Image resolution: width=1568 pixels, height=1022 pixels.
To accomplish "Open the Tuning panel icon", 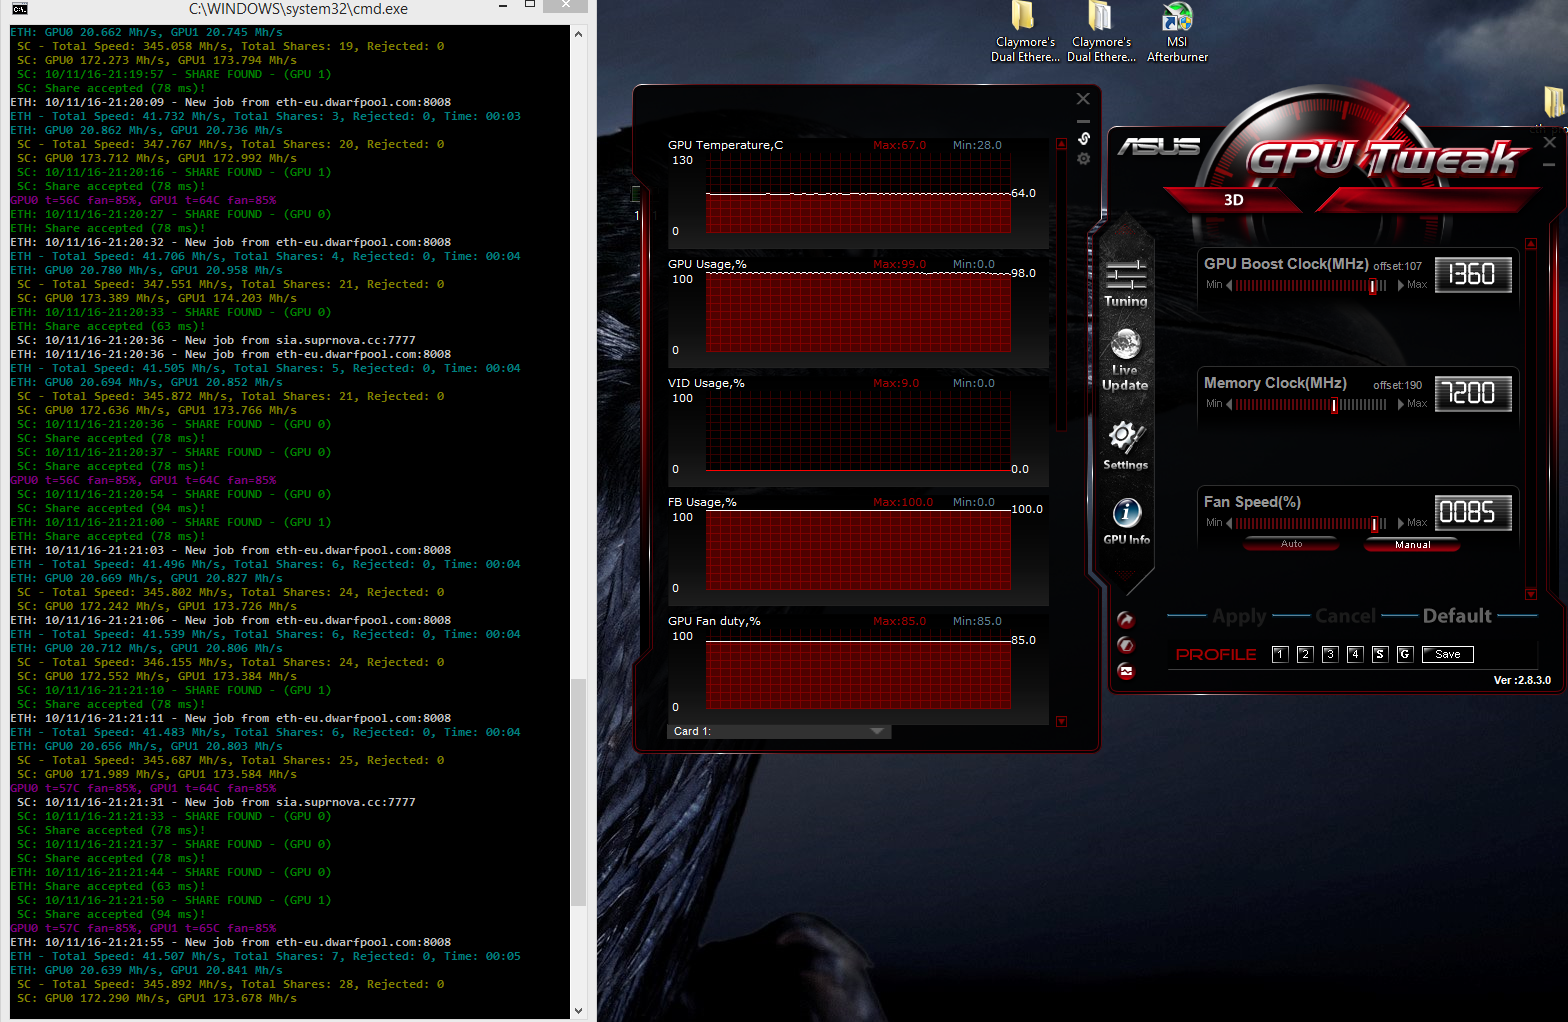I will point(1125,282).
